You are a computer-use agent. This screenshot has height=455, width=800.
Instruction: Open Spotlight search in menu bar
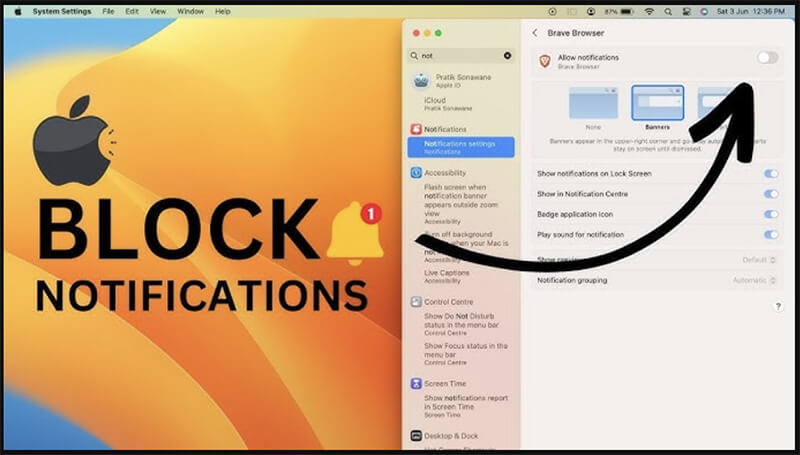coord(668,11)
